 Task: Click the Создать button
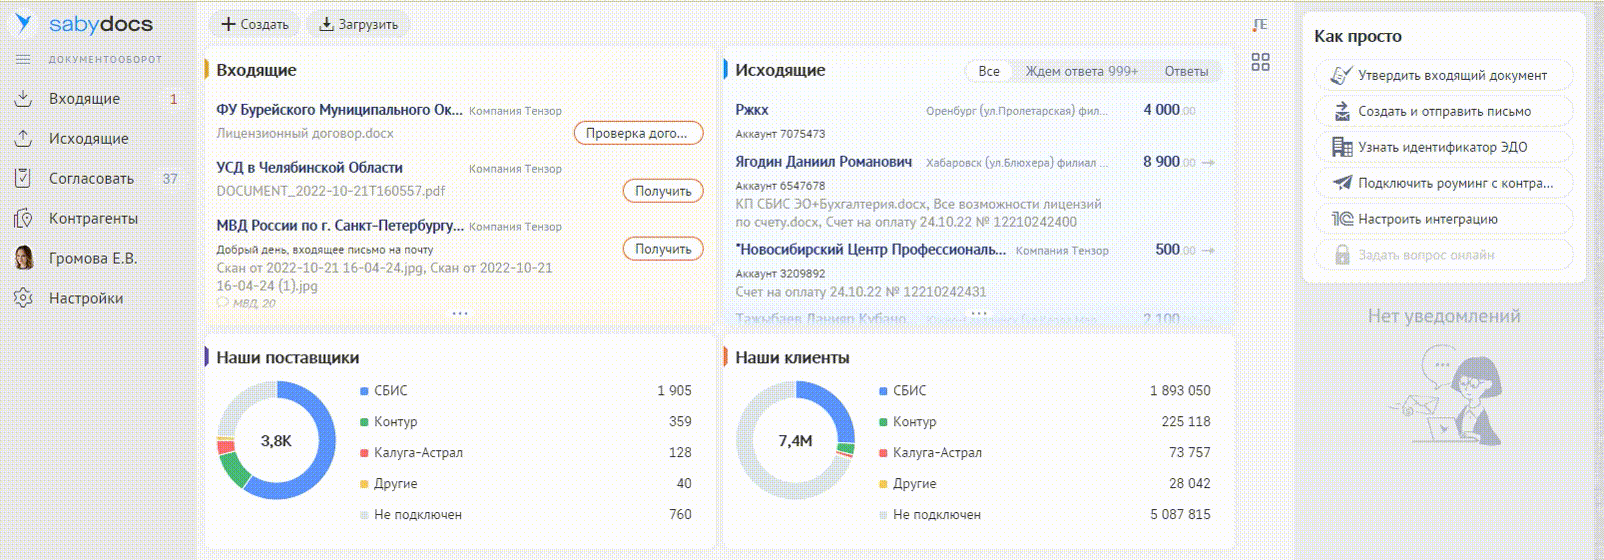click(254, 24)
